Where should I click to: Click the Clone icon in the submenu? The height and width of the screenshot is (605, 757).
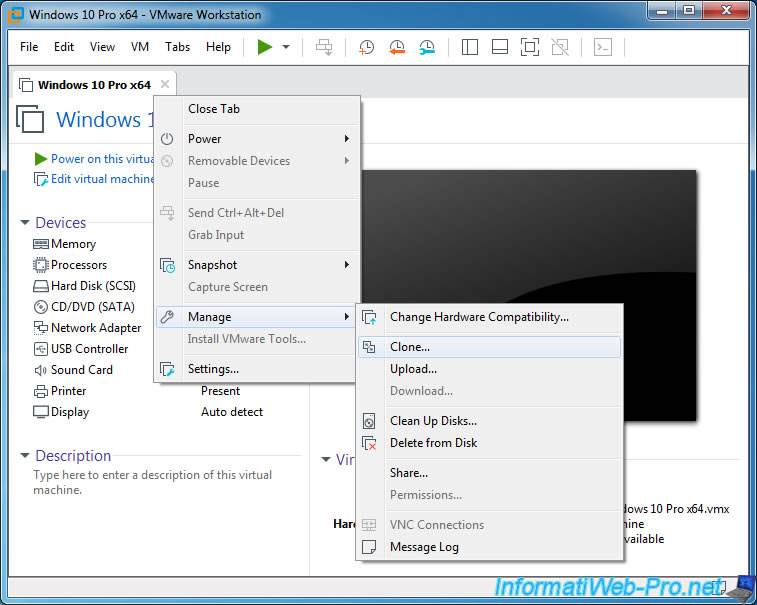click(369, 347)
